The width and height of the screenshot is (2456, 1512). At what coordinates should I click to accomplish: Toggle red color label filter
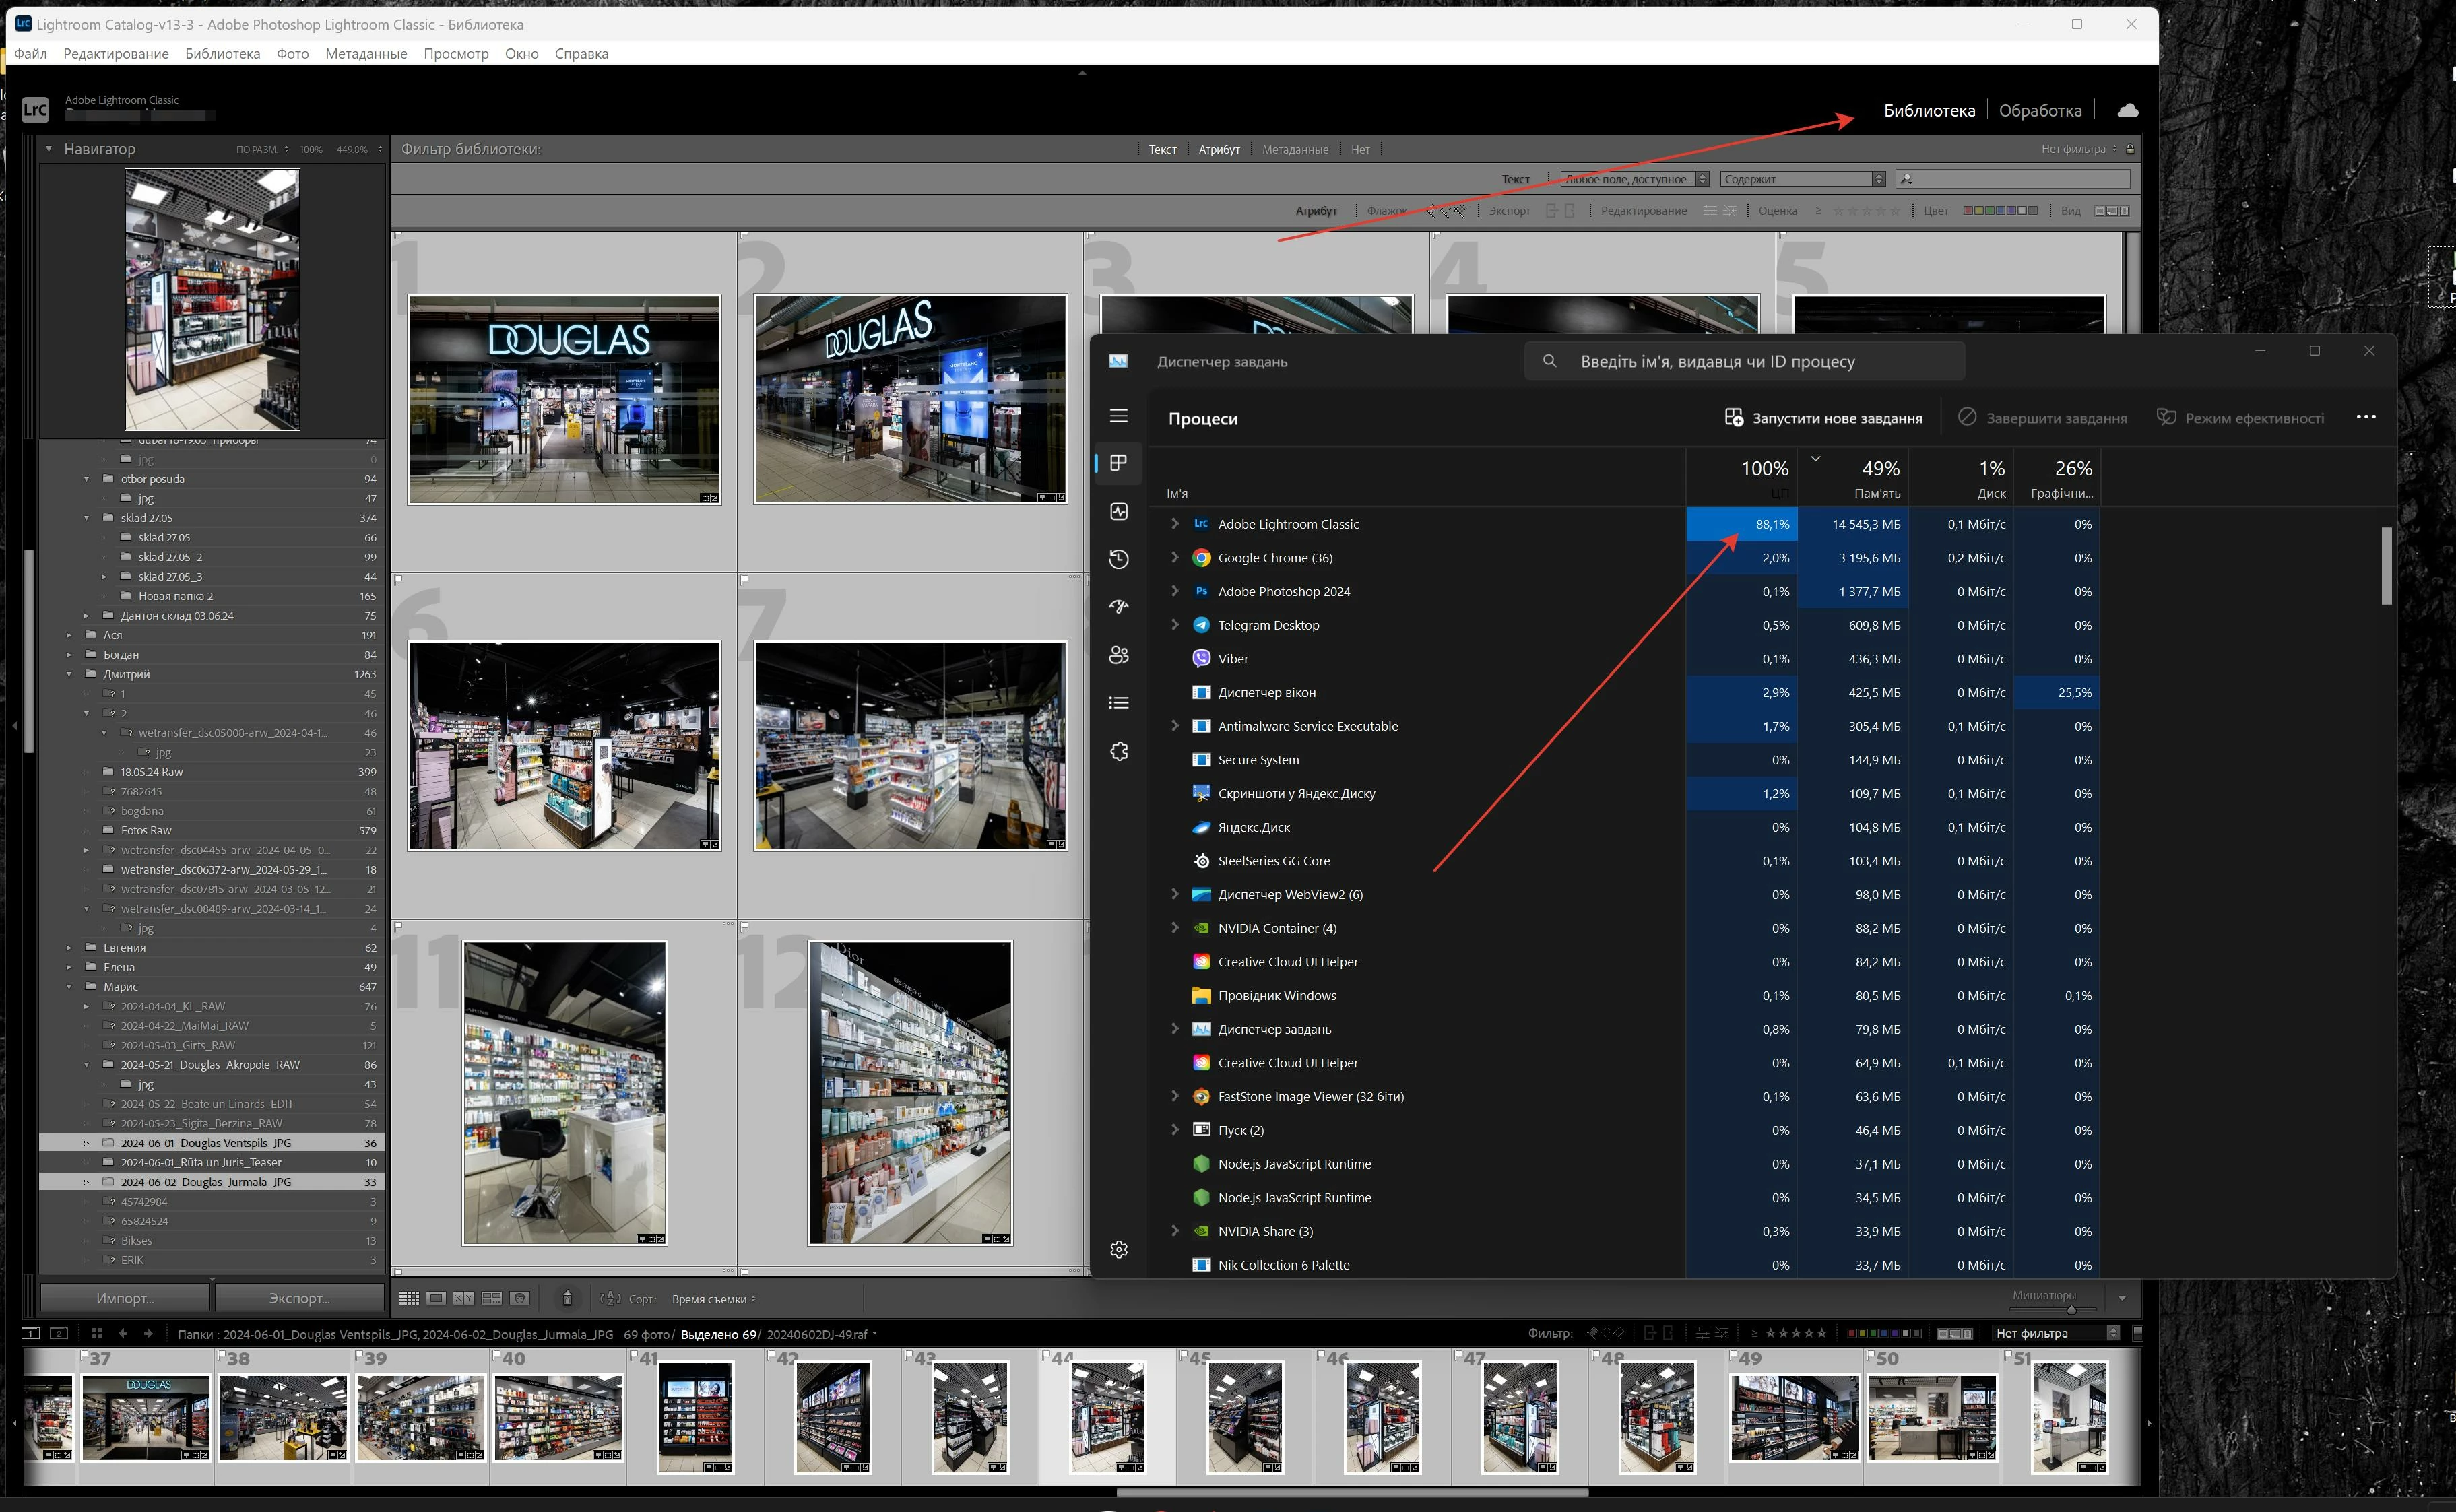coord(1968,211)
